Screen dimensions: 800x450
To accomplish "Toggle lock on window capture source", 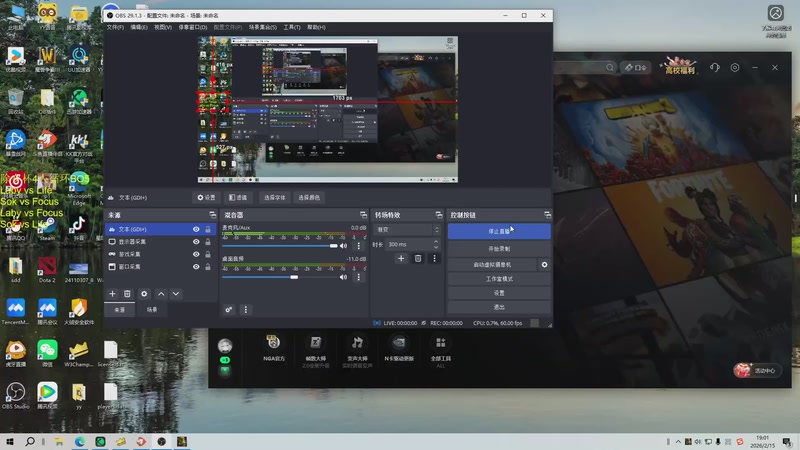I will [208, 267].
